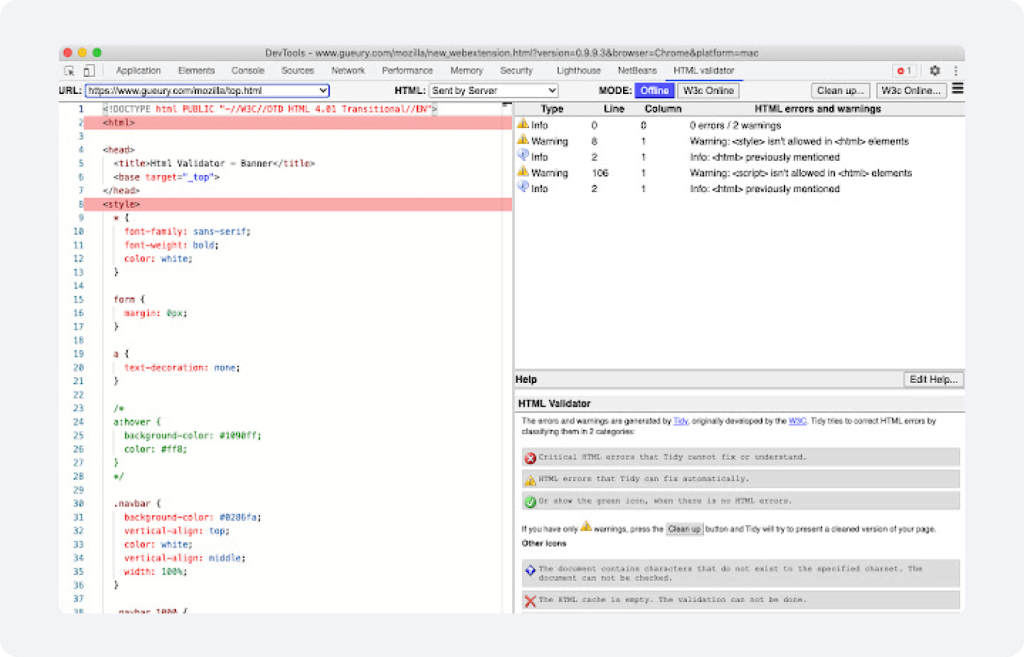Click the yellow warning icon beside 'Tidy can fix automatically'
1024x657 pixels.
click(x=530, y=480)
